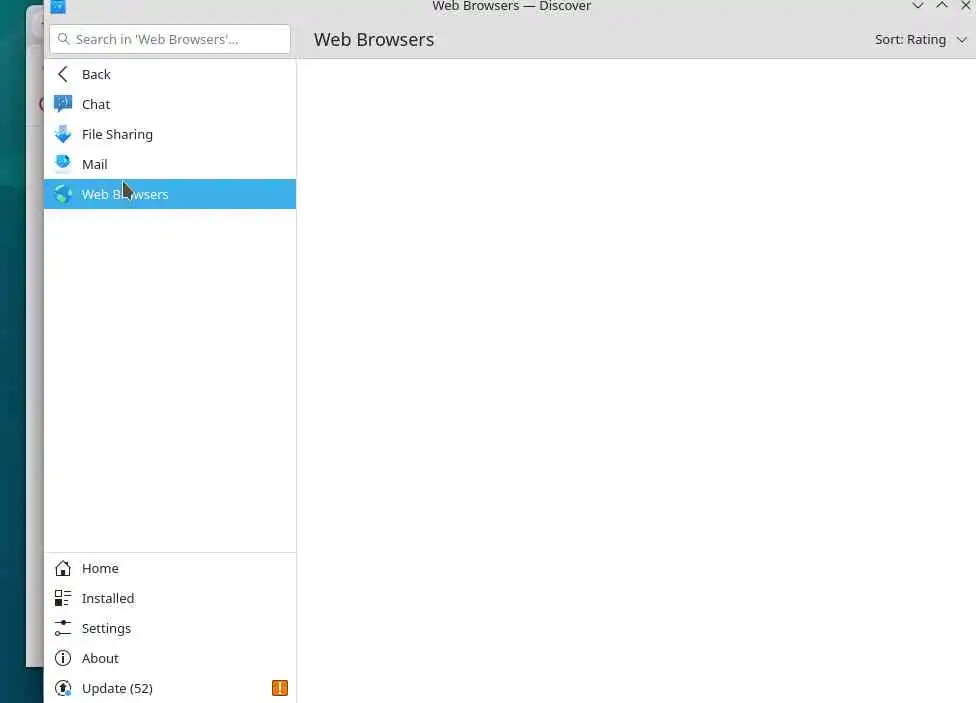
Task: Go to Back in the sidebar
Action: coord(169,74)
